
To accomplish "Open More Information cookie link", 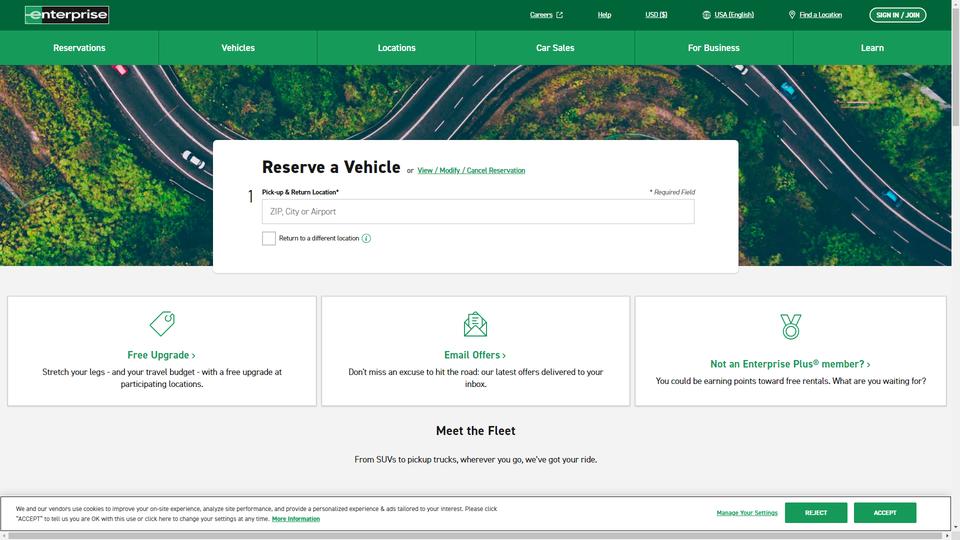I will (x=296, y=519).
